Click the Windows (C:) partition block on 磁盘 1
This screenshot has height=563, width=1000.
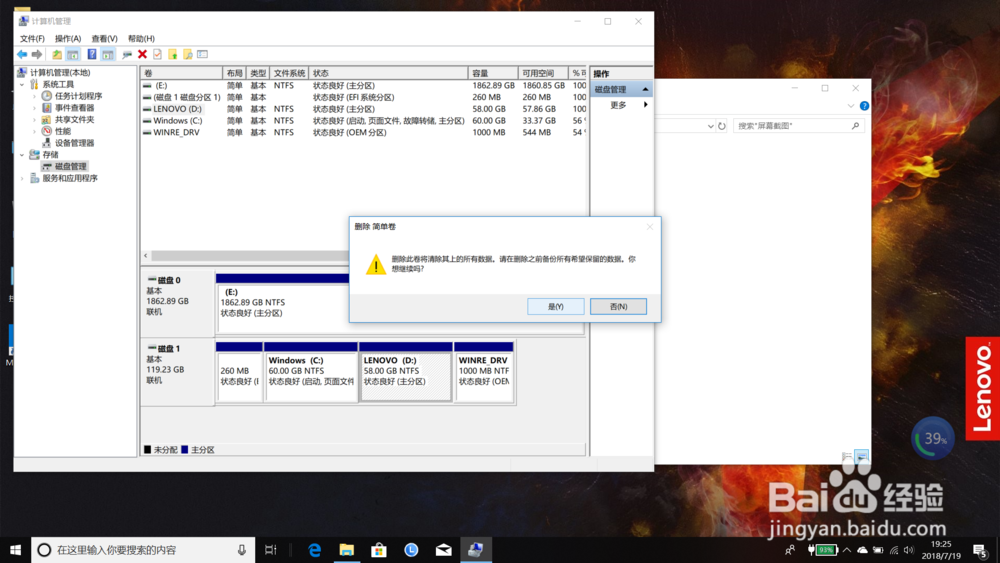click(311, 372)
